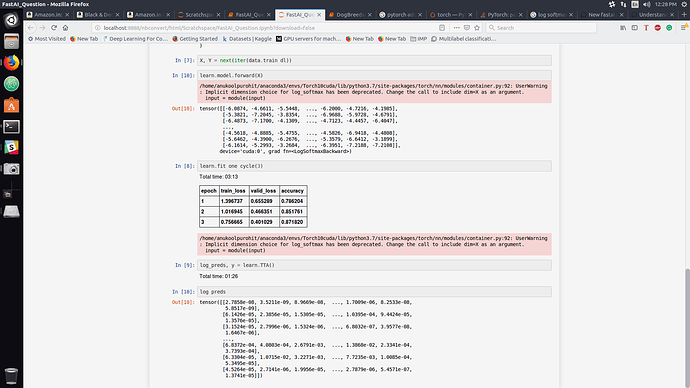Click the clock showing 12:28 PM
This screenshot has height=388, width=690.
(x=665, y=4)
